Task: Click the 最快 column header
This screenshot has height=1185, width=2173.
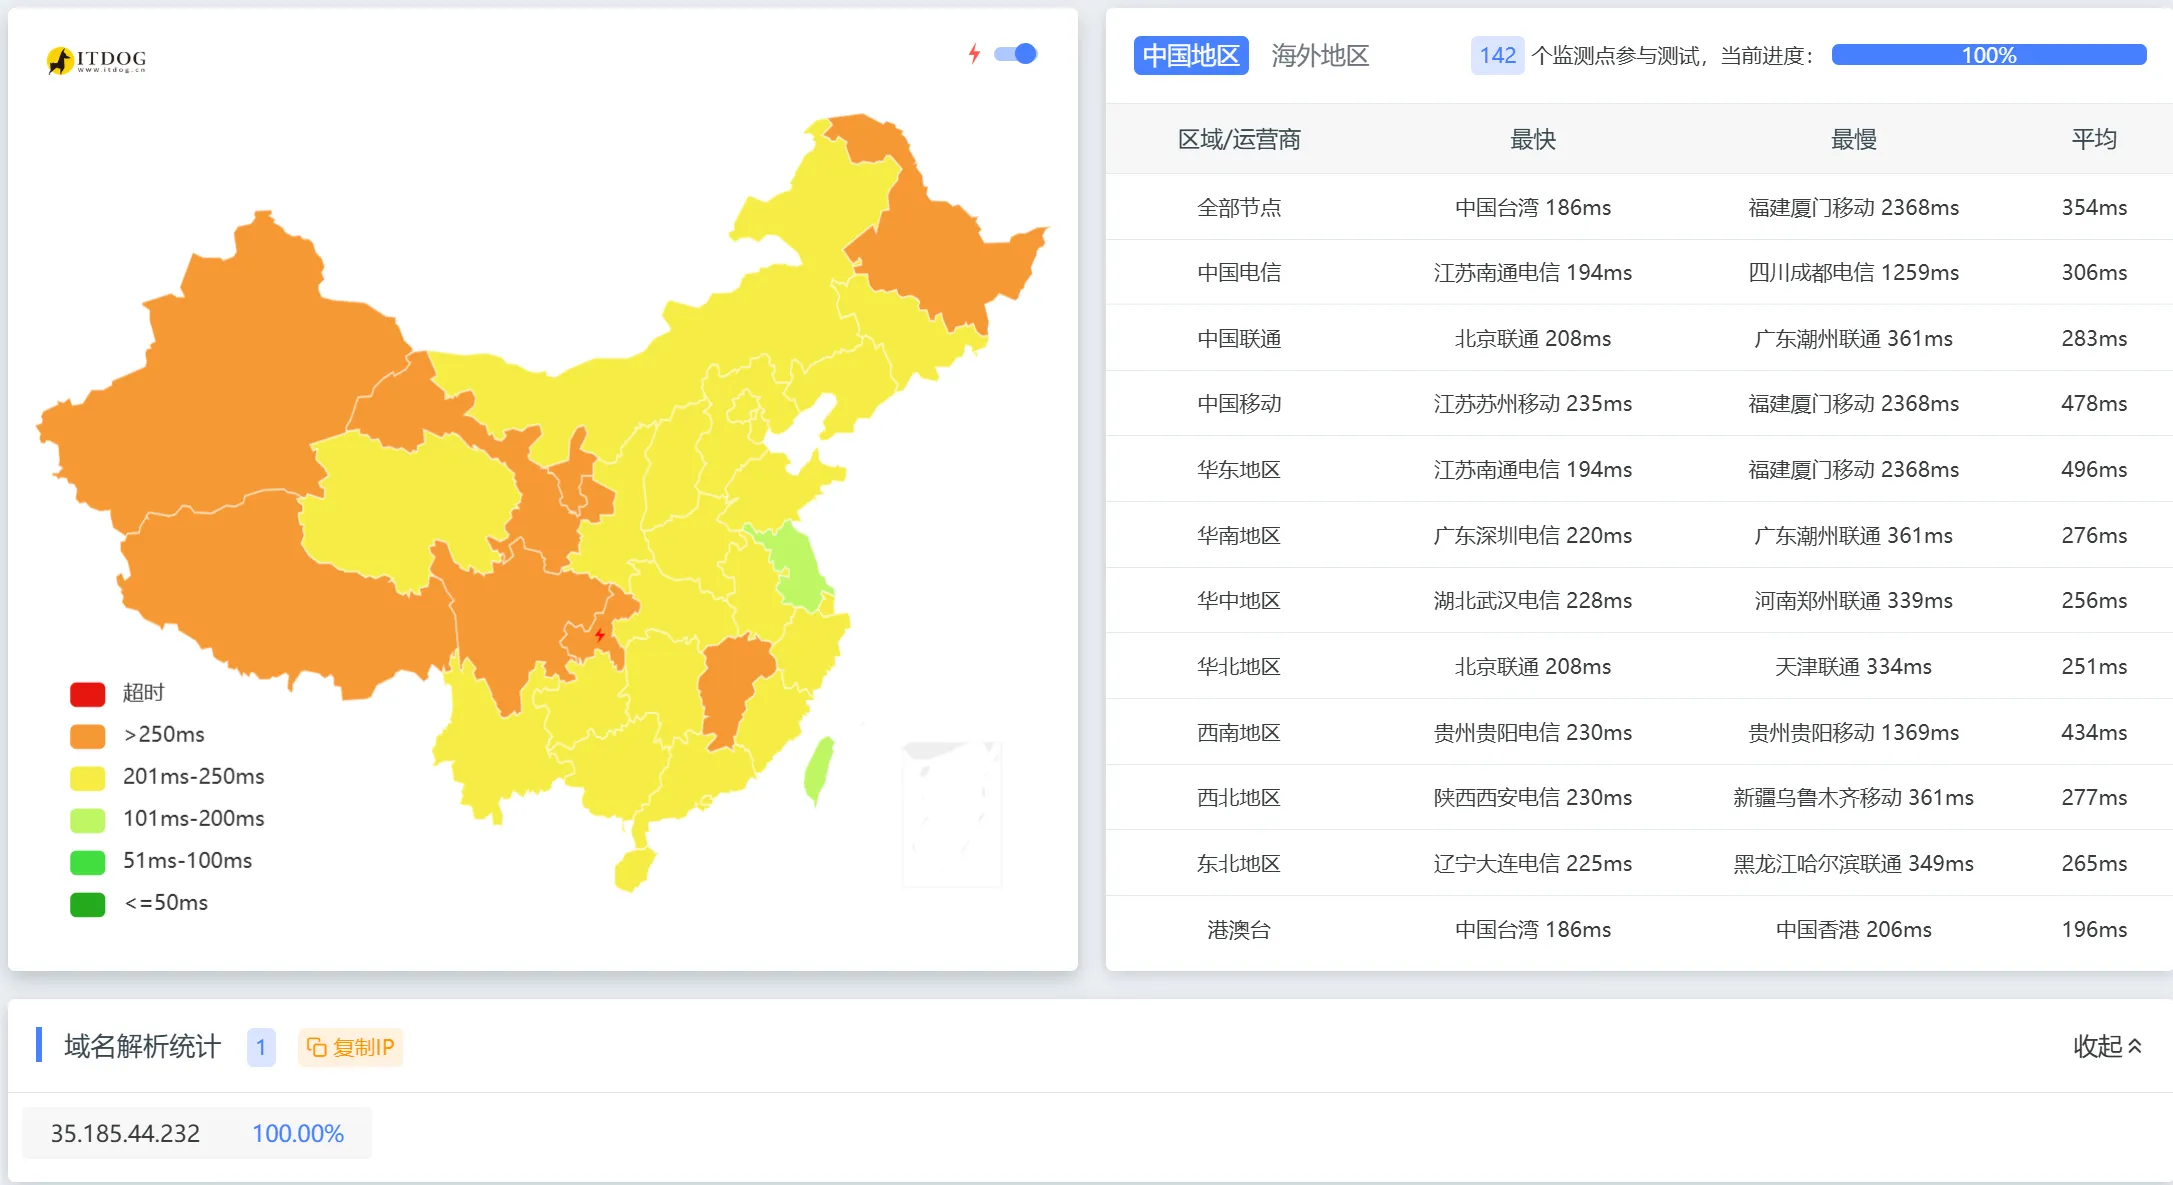Action: [x=1532, y=139]
